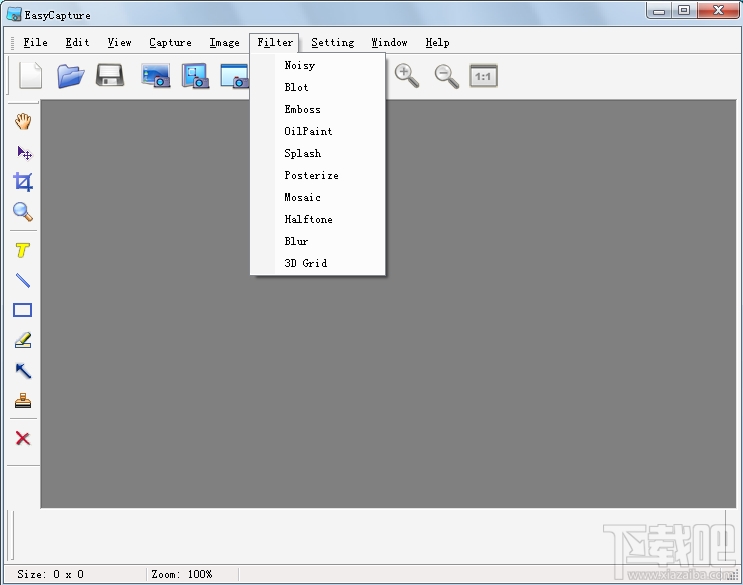743x585 pixels.
Task: Open the Image menu
Action: pyautogui.click(x=225, y=43)
